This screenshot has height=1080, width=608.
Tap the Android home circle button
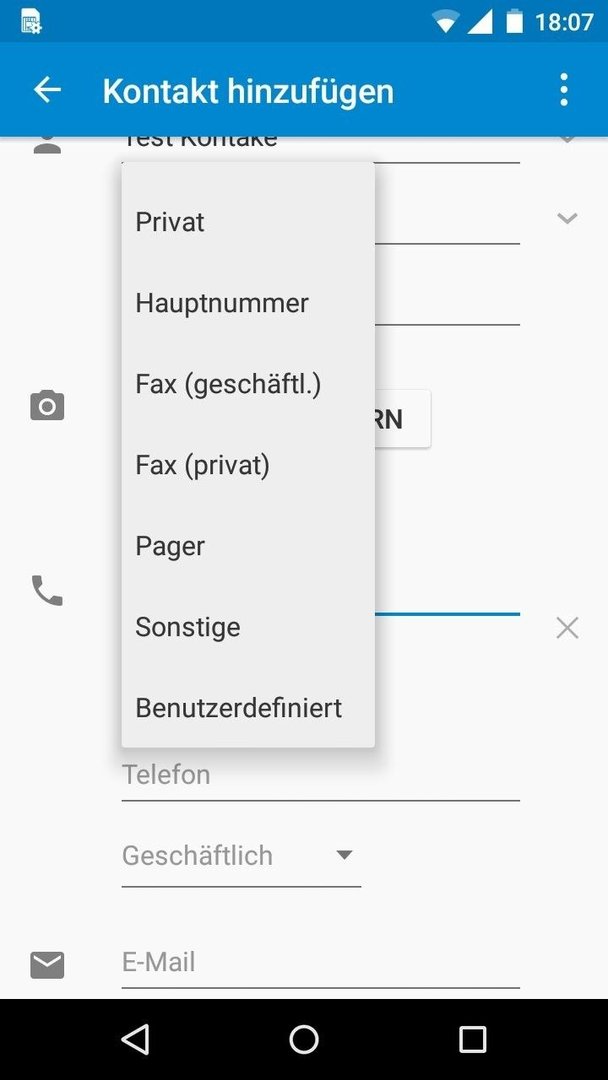pos(304,1039)
